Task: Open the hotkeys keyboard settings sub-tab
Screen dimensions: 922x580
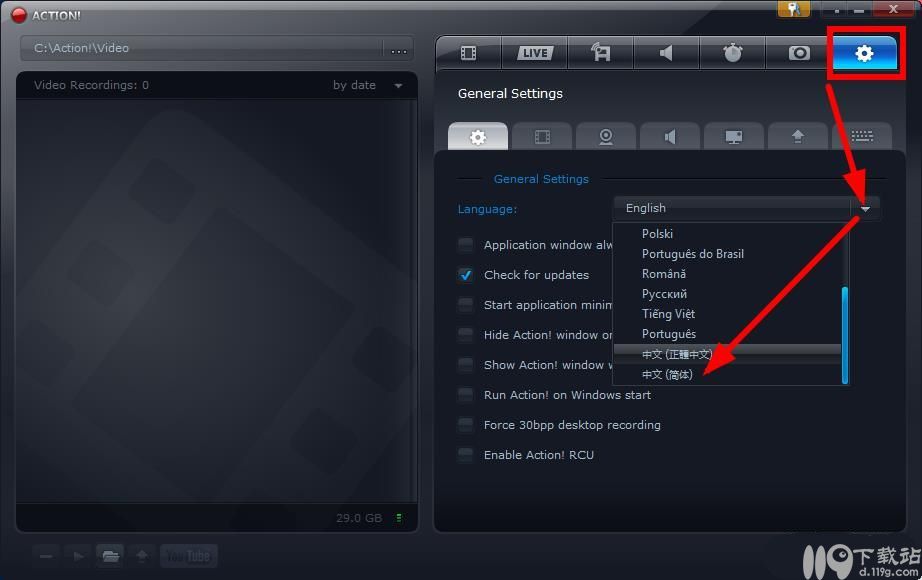Action: pos(862,137)
